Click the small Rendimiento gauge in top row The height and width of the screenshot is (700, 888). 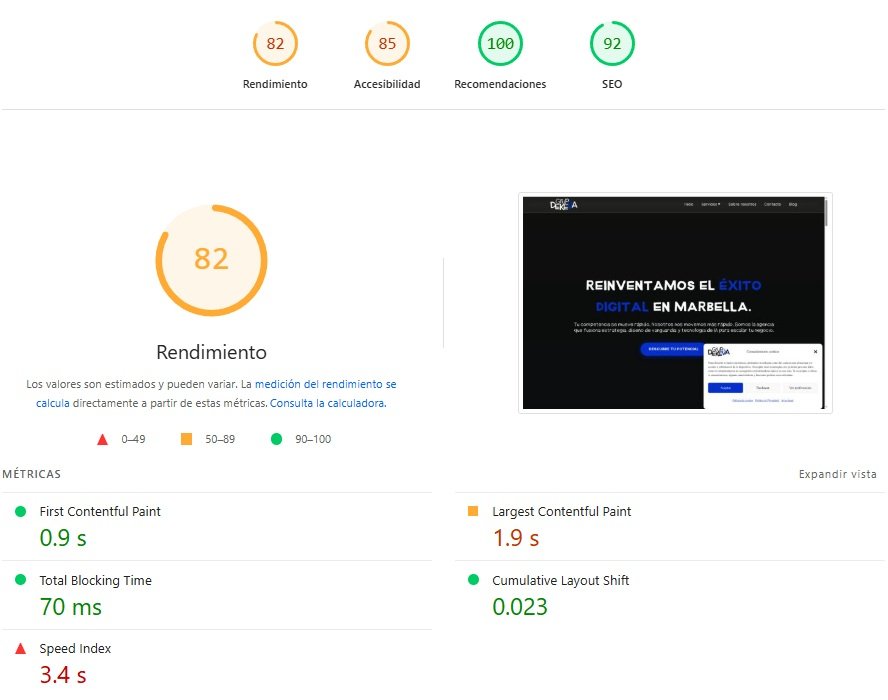coord(275,44)
